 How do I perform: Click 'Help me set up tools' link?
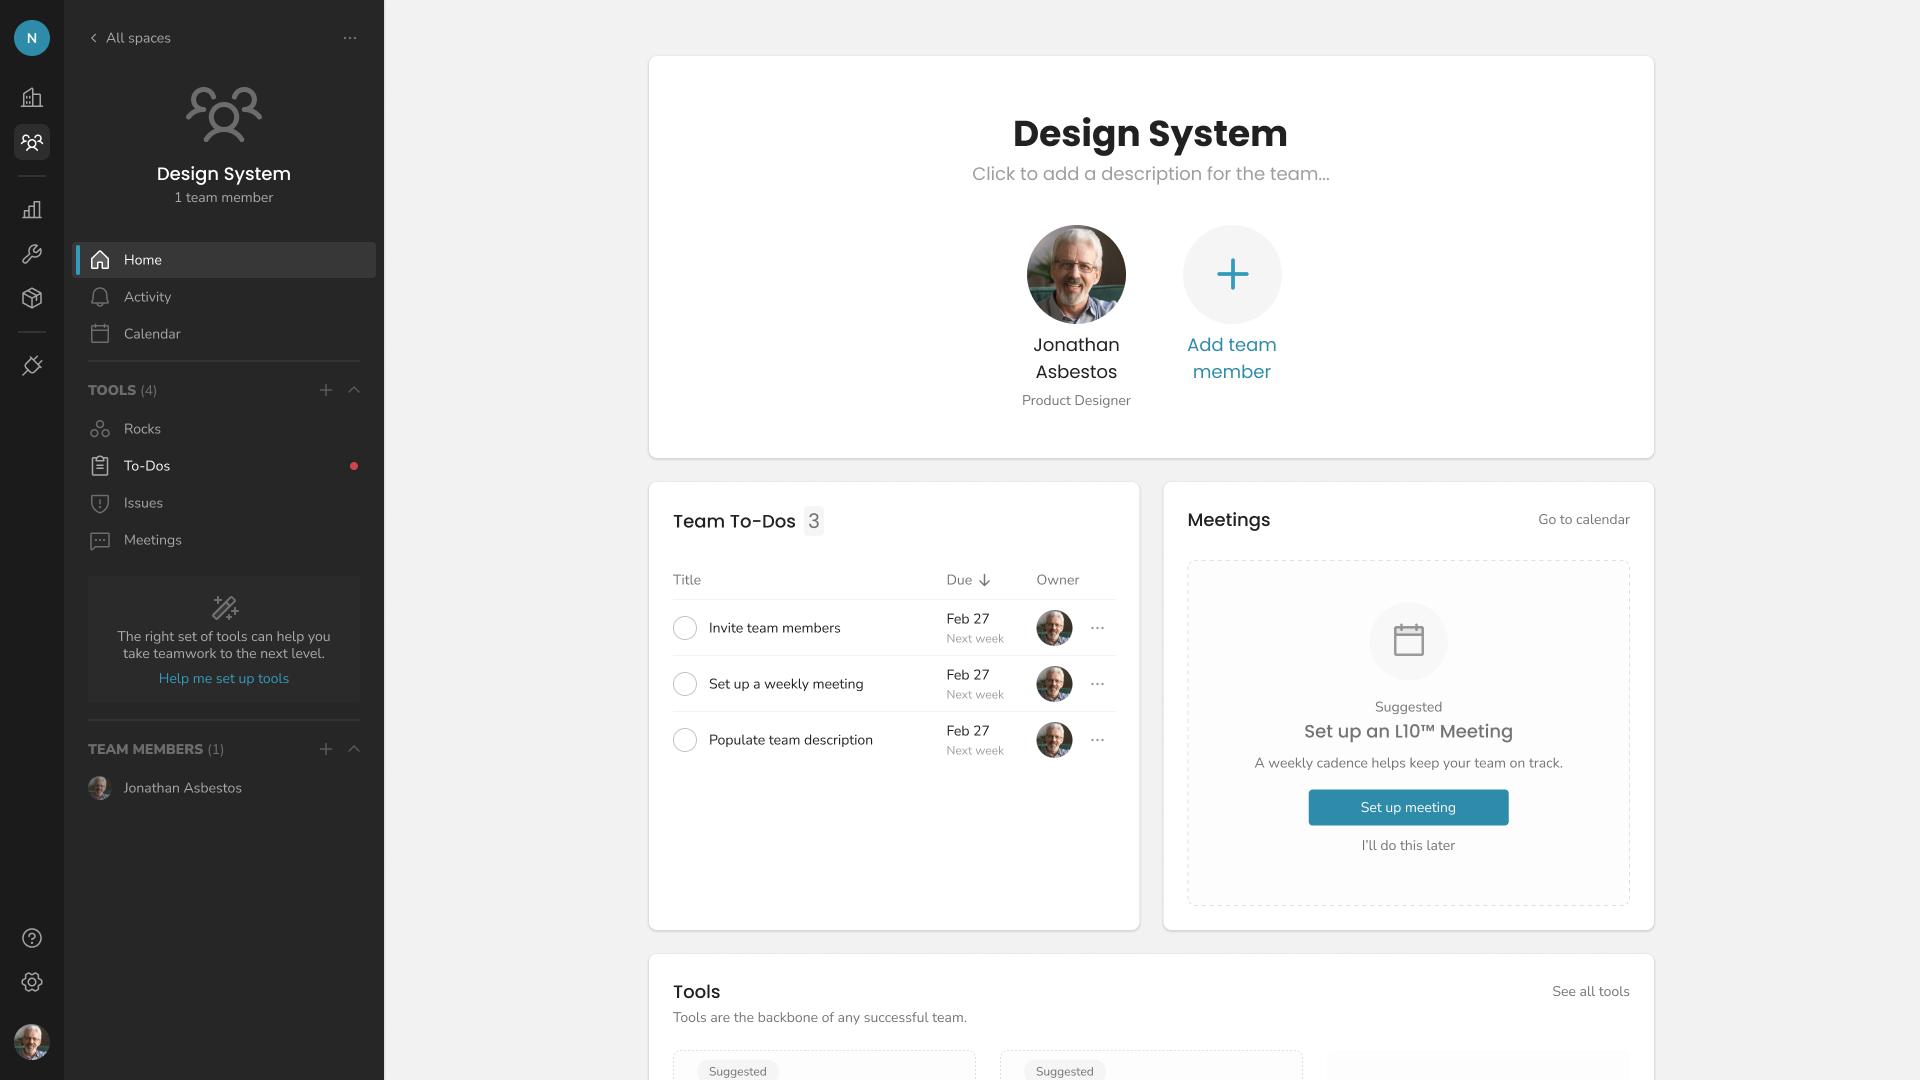point(224,679)
